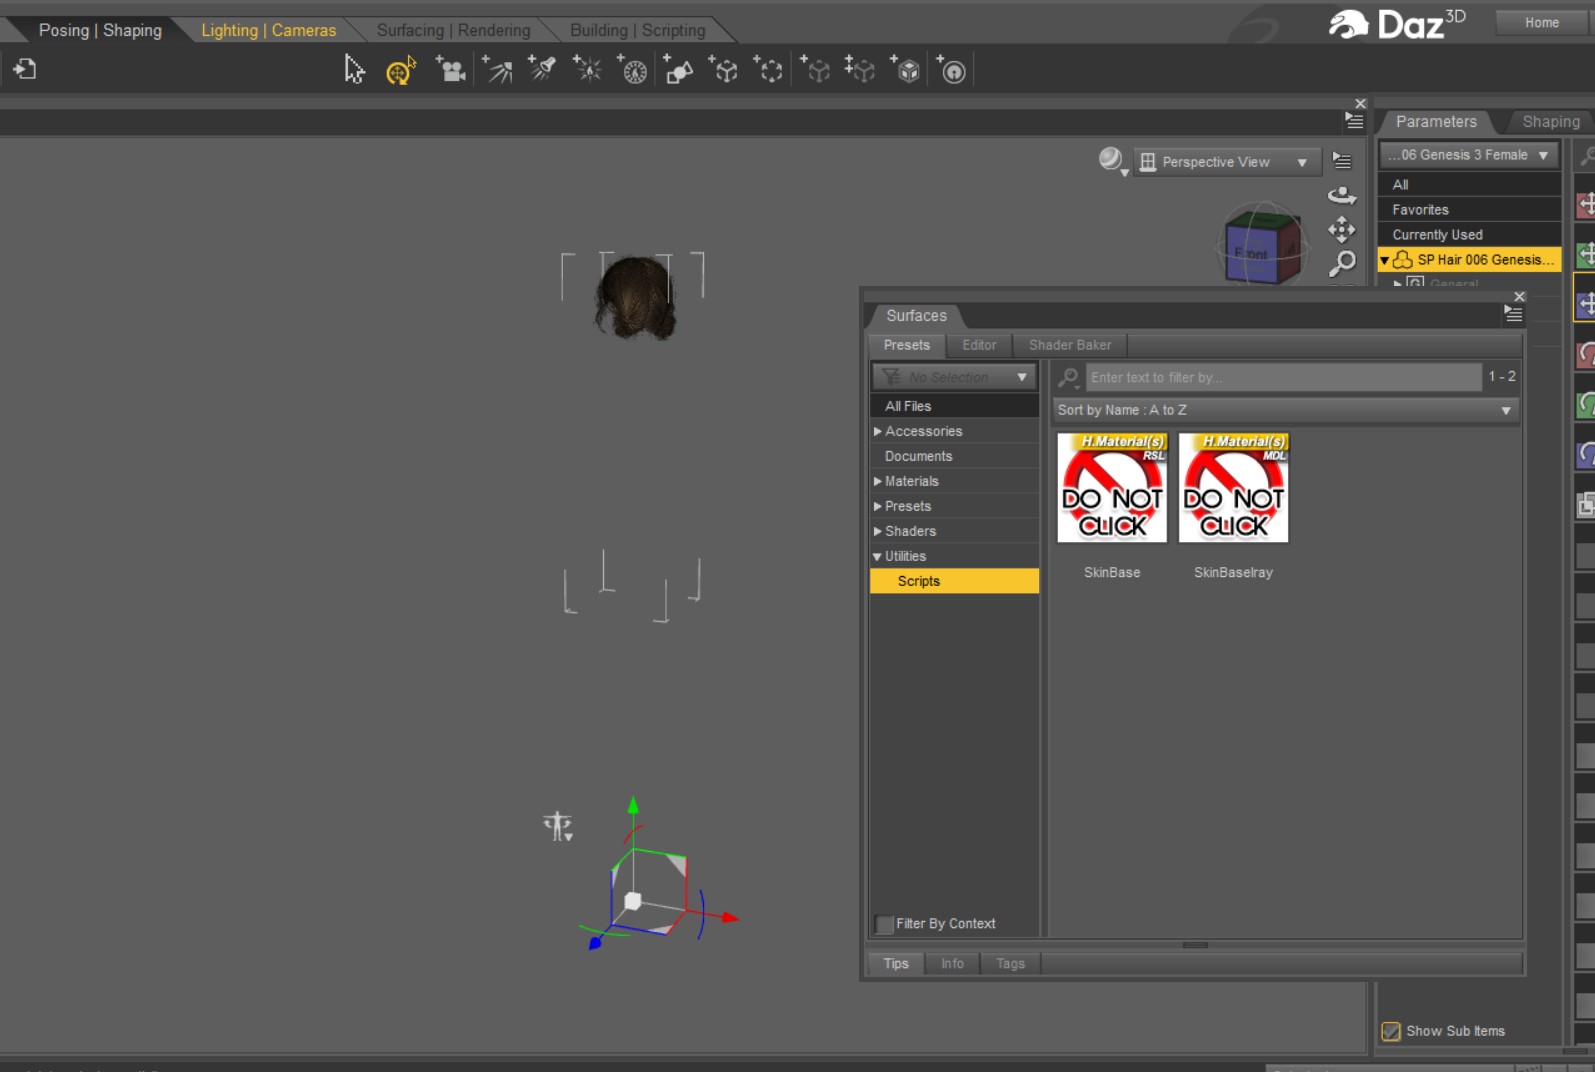
Task: Click the create geometry shell icon (shaded cube)
Action: [x=906, y=69]
